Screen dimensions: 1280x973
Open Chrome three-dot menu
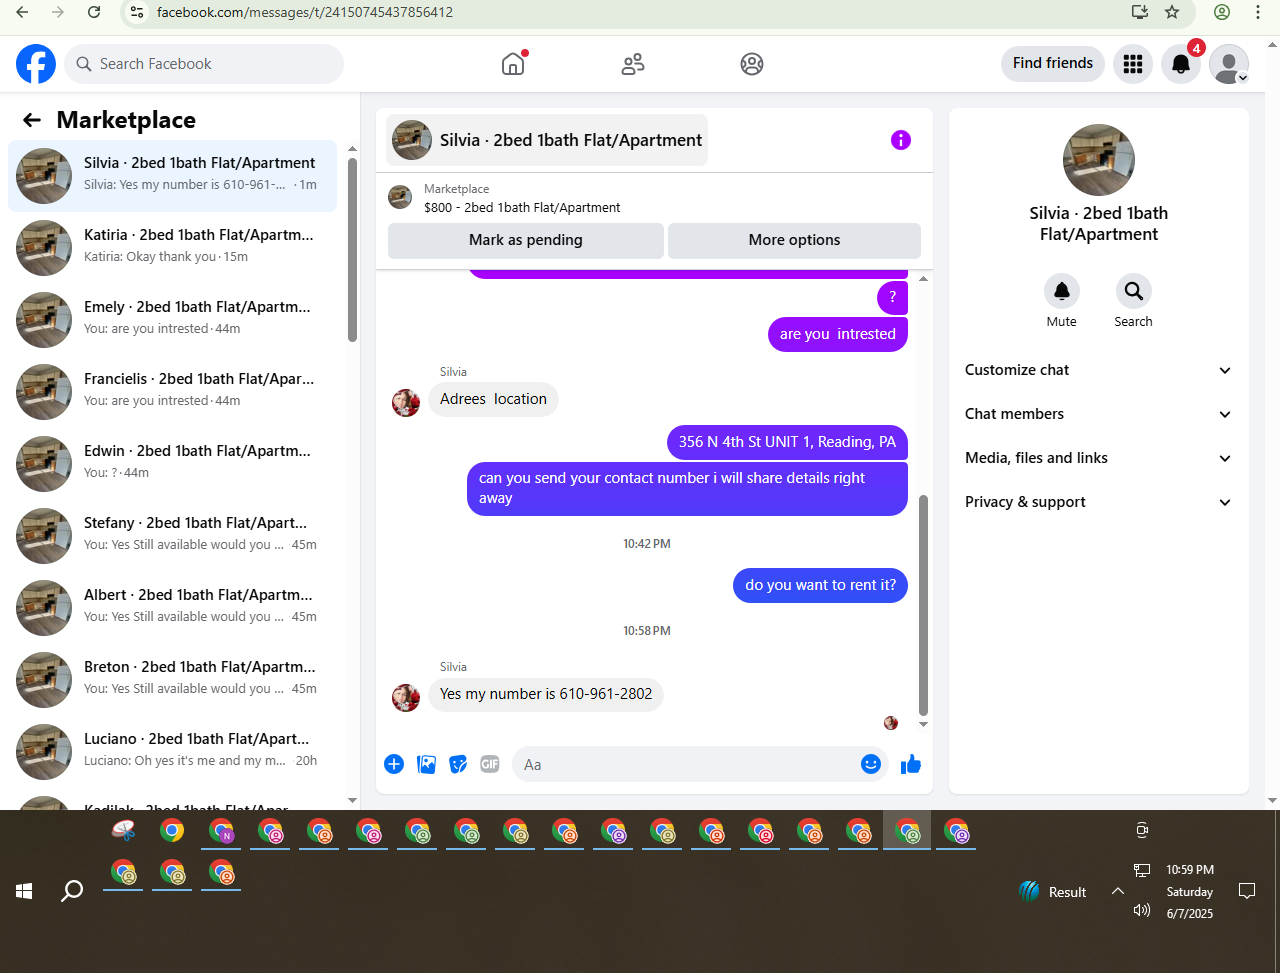point(1258,12)
